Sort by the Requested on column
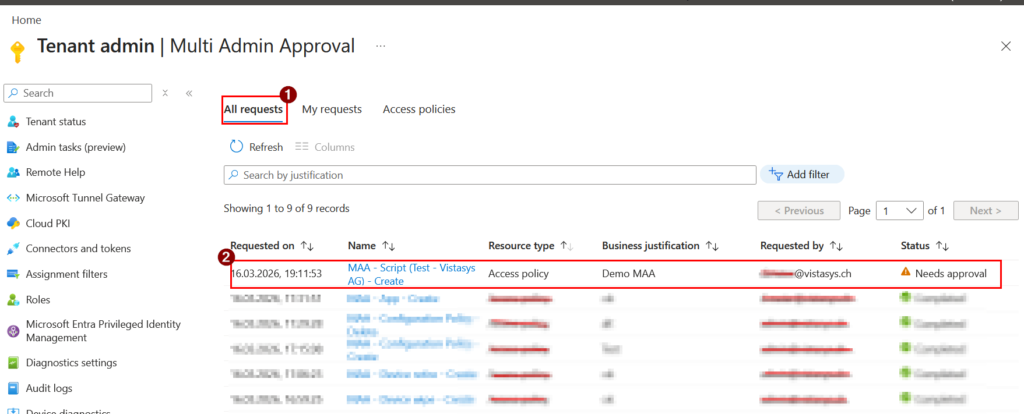The width and height of the screenshot is (1024, 414). click(x=308, y=246)
